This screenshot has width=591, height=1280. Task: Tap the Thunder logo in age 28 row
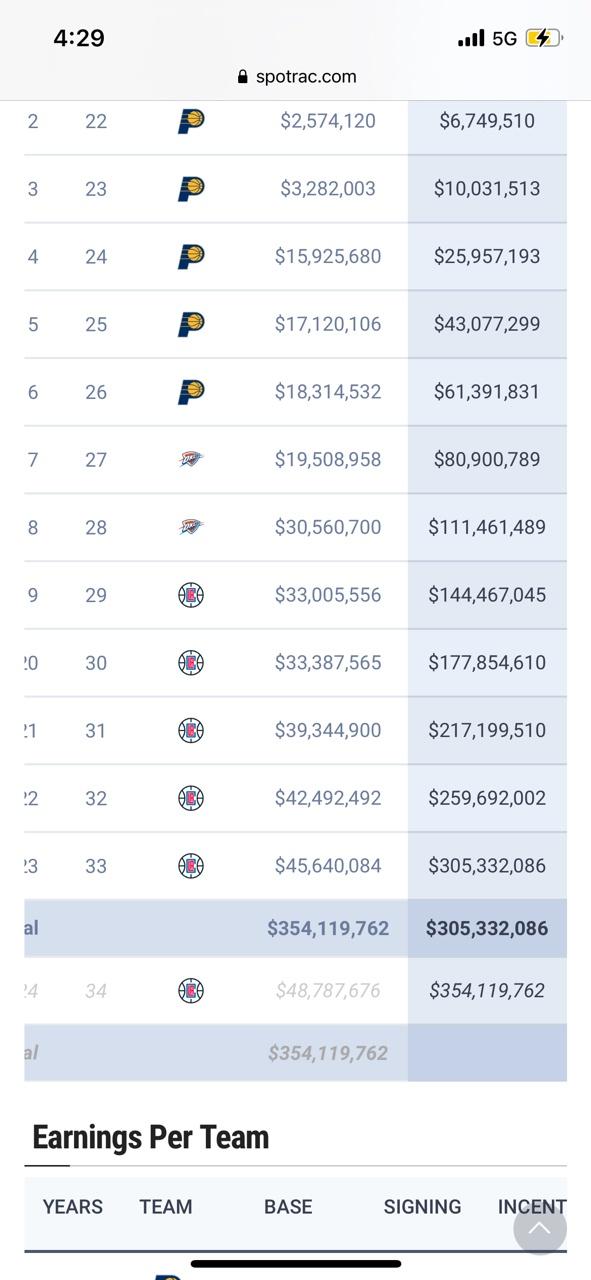[191, 527]
